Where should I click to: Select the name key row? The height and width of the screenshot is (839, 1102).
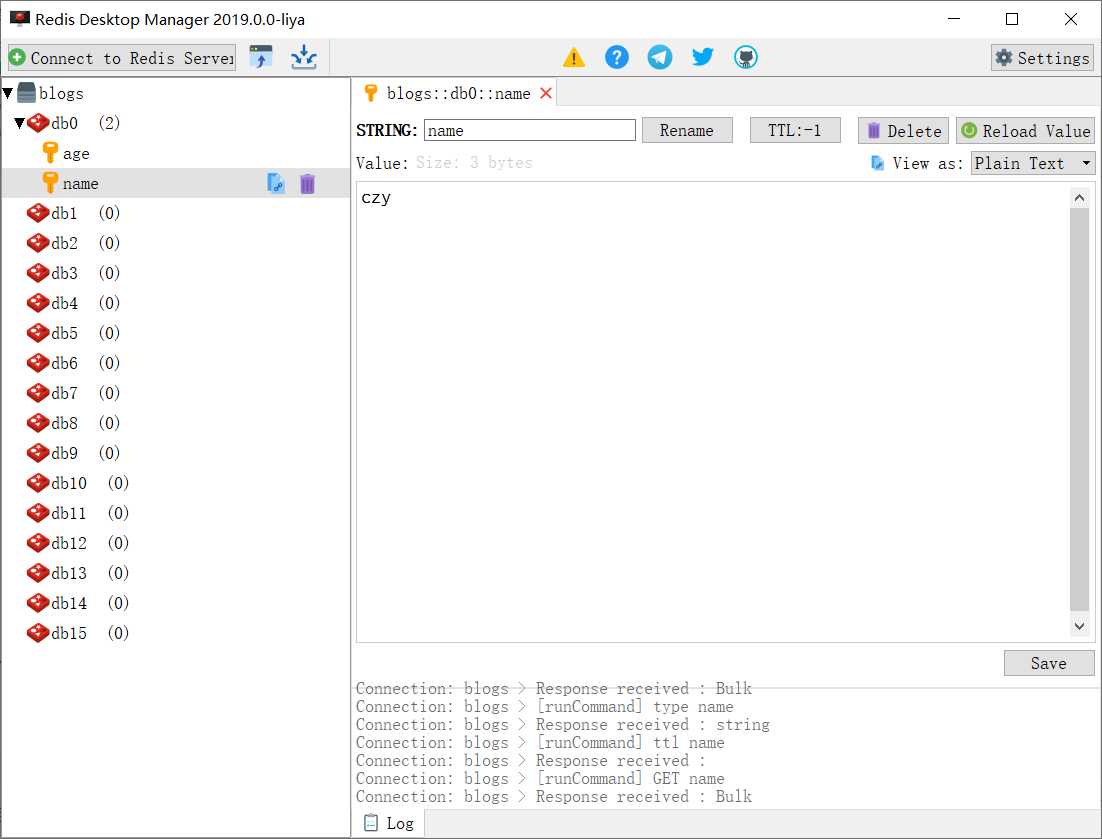click(x=176, y=183)
